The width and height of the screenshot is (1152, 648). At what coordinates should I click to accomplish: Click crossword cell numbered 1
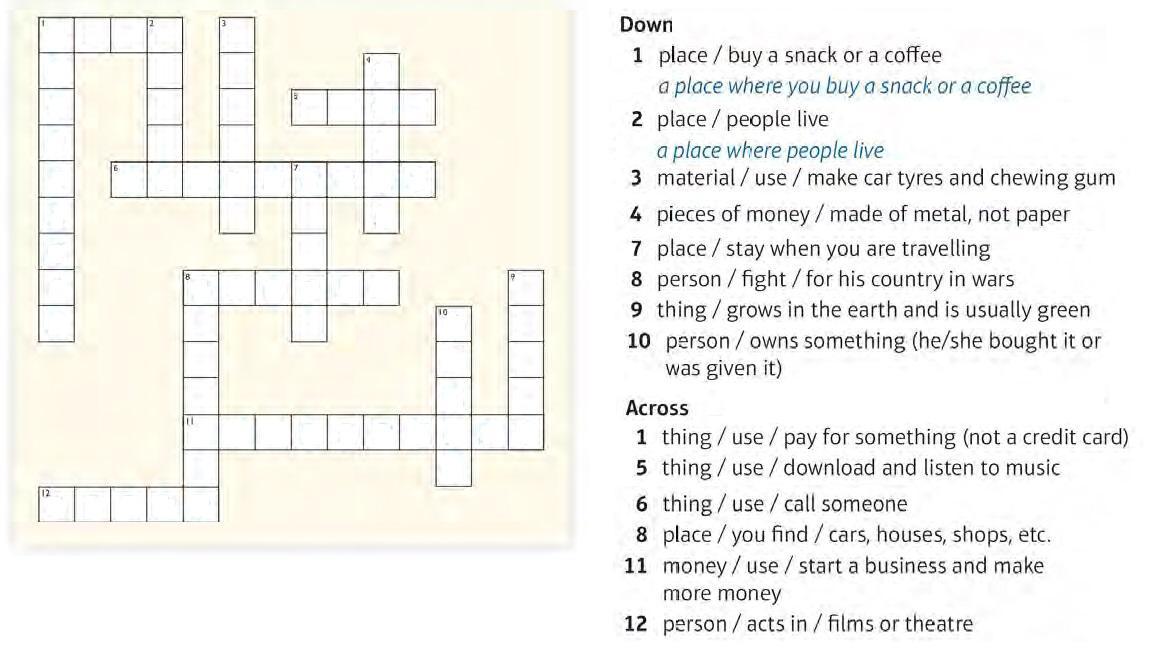pyautogui.click(x=57, y=35)
